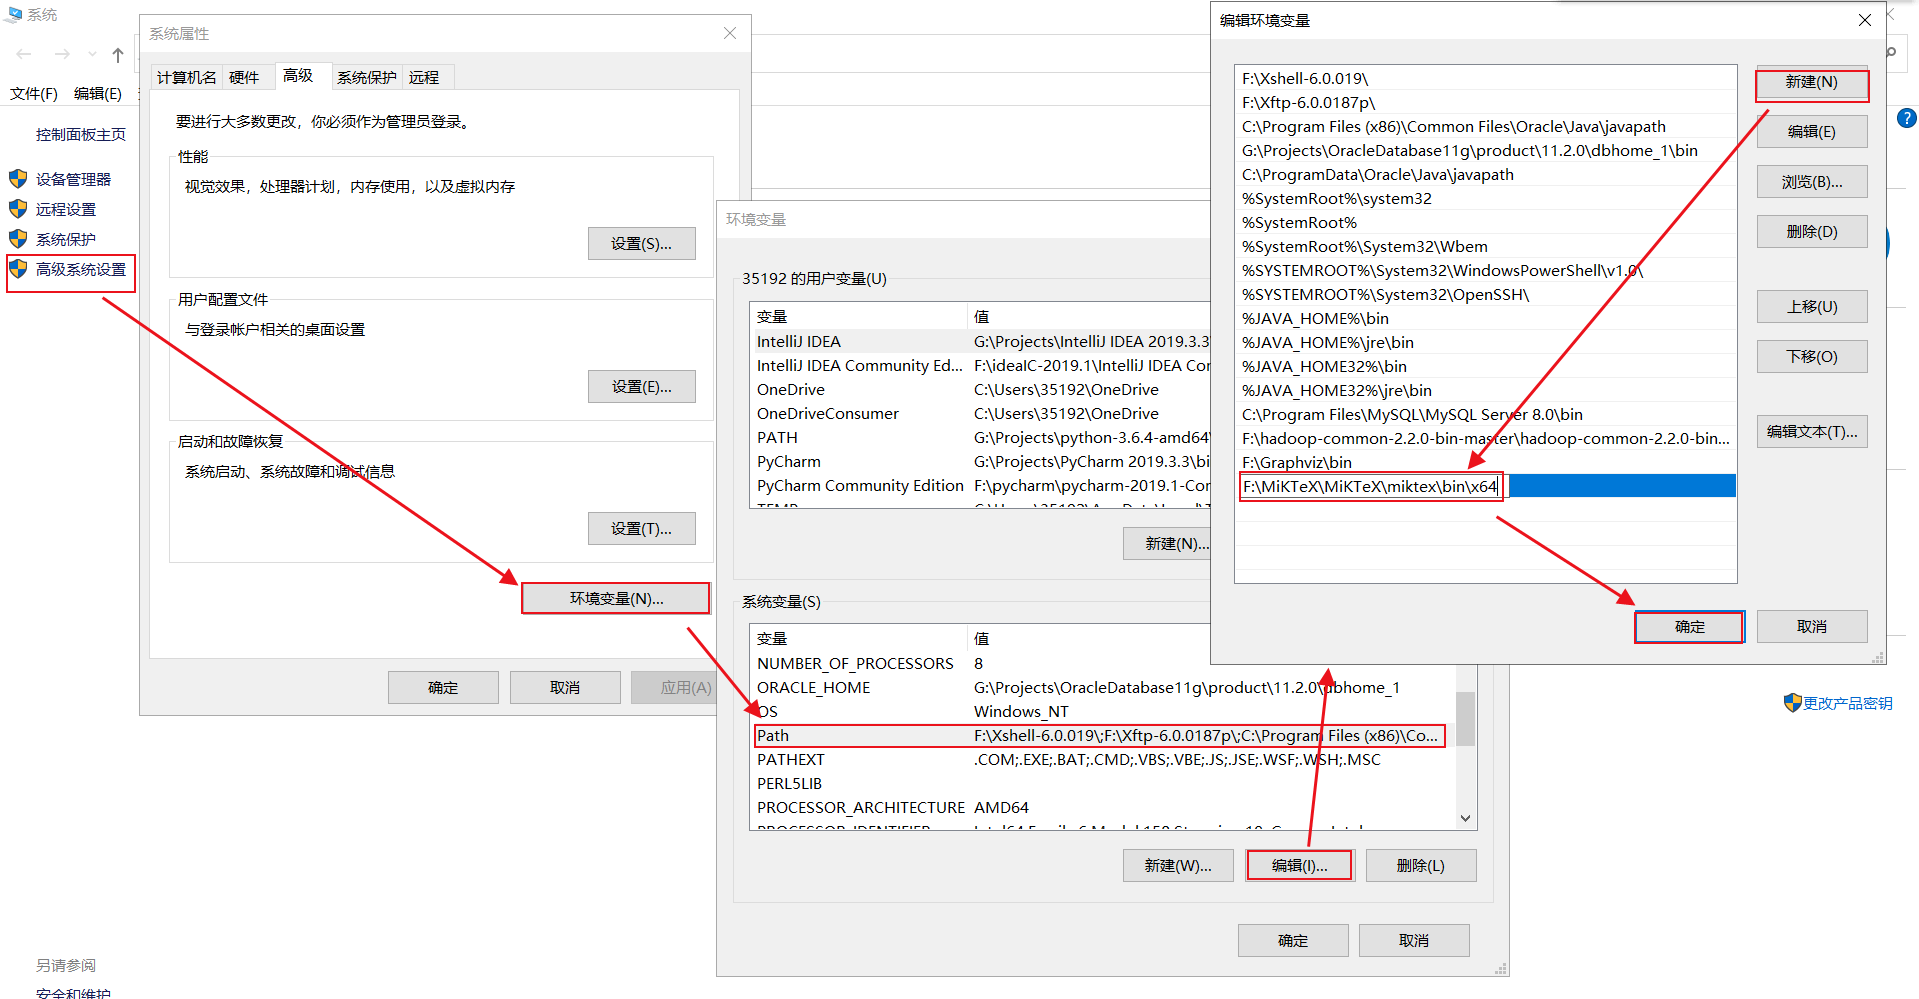This screenshot has width=1919, height=999.
Task: Click 上移(U) button
Action: point(1812,306)
